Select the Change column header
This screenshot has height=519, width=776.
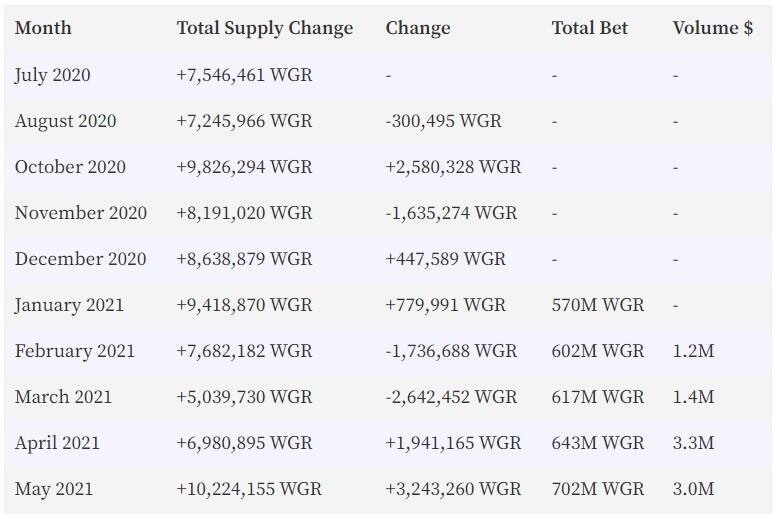[418, 28]
